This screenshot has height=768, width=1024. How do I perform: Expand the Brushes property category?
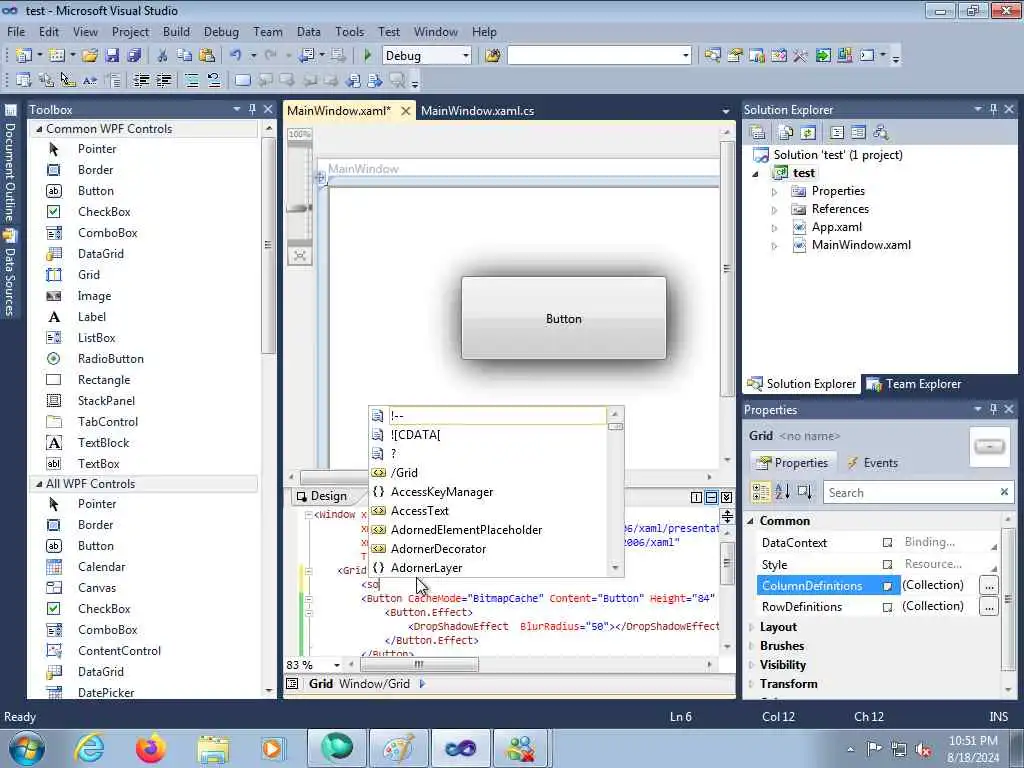coord(751,646)
